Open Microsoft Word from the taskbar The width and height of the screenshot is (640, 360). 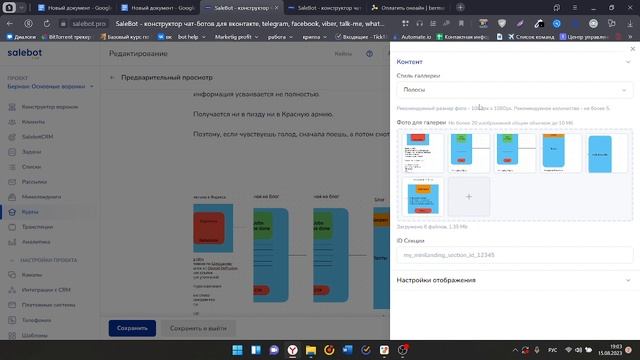pyautogui.click(x=347, y=350)
